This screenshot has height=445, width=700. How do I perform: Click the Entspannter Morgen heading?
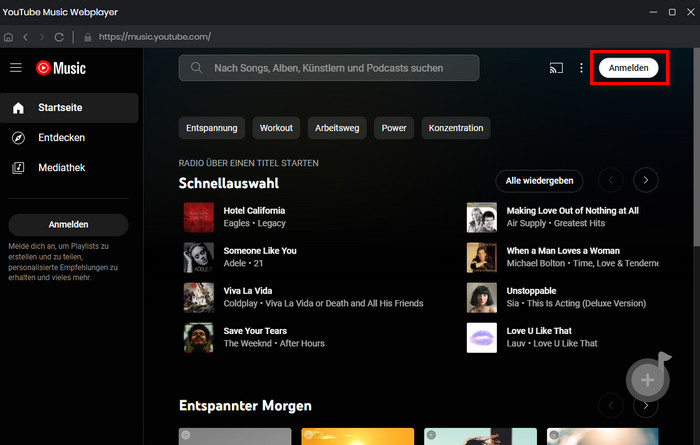(x=245, y=406)
